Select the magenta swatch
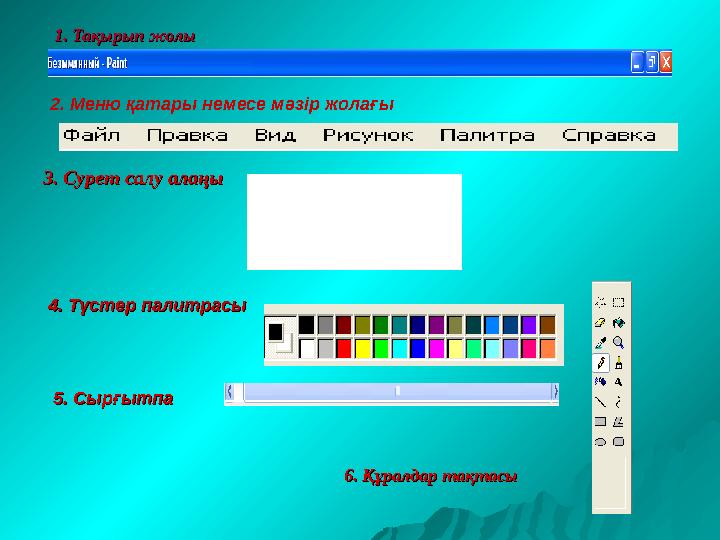Screen dimensions: 720x540 pyautogui.click(x=436, y=349)
